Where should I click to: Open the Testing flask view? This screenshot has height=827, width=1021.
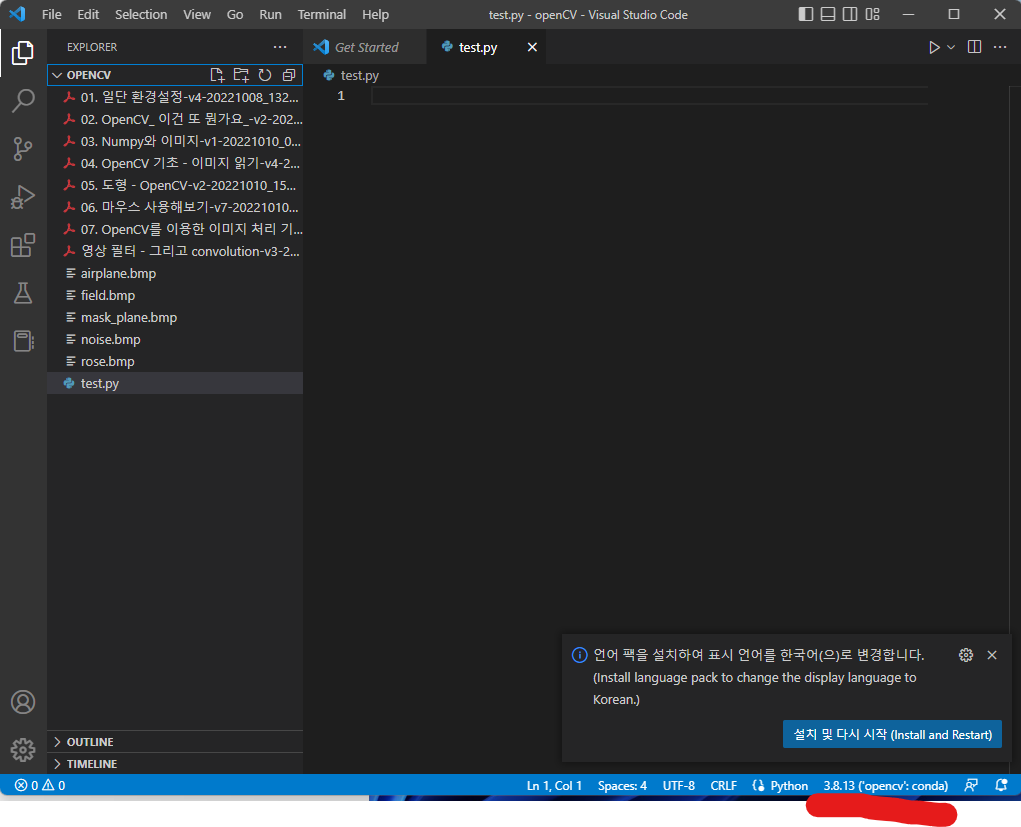coord(23,293)
